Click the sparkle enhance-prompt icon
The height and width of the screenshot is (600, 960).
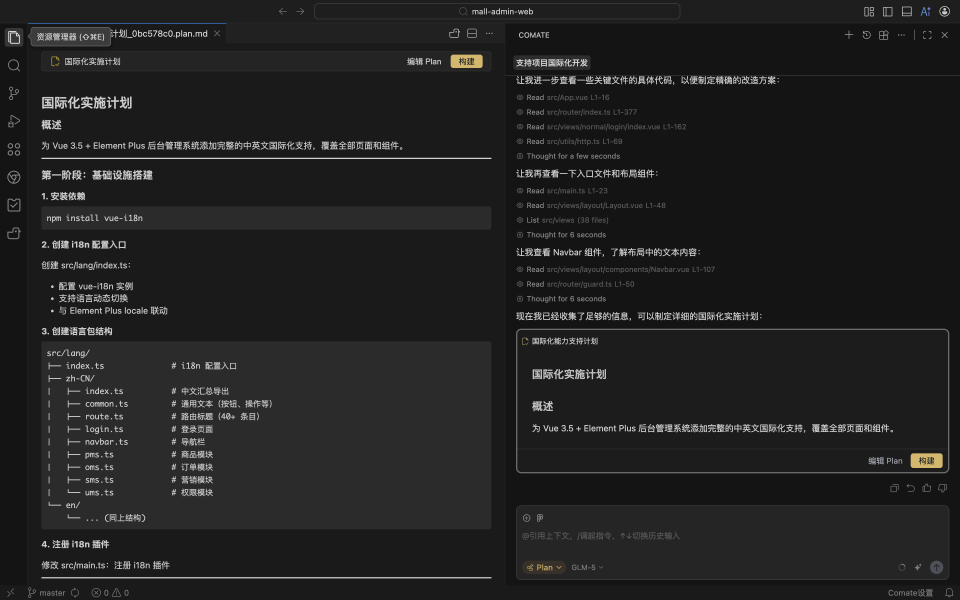(918, 568)
